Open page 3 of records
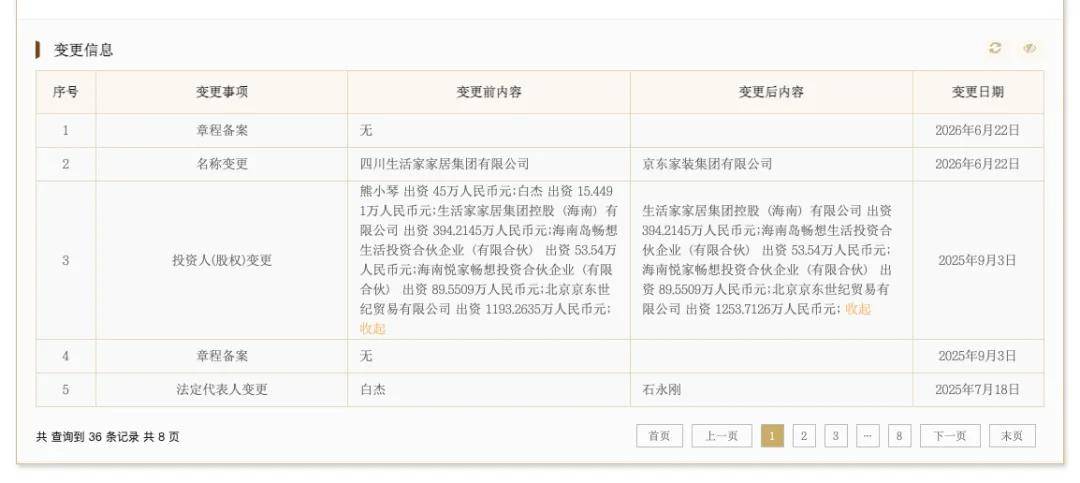Screen dimensions: 1080x483 (x=835, y=436)
